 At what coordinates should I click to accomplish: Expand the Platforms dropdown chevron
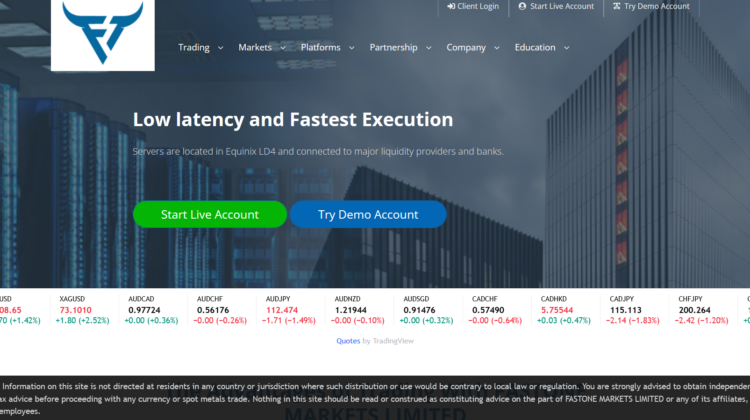(352, 48)
